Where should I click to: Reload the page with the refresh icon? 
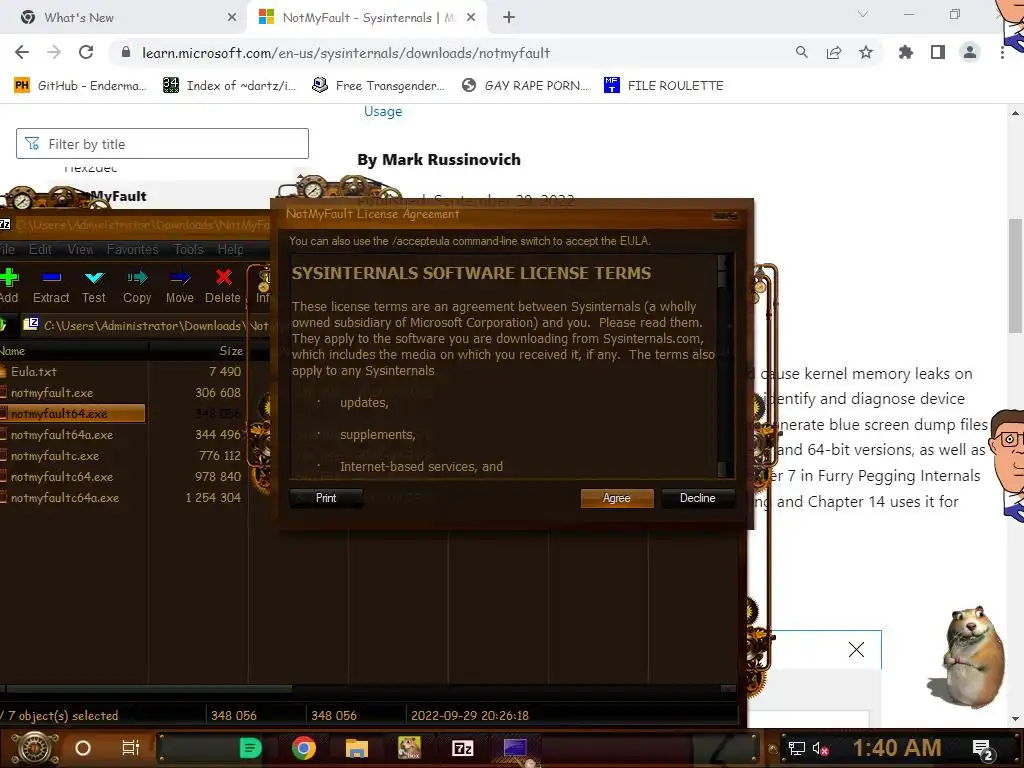pos(86,52)
